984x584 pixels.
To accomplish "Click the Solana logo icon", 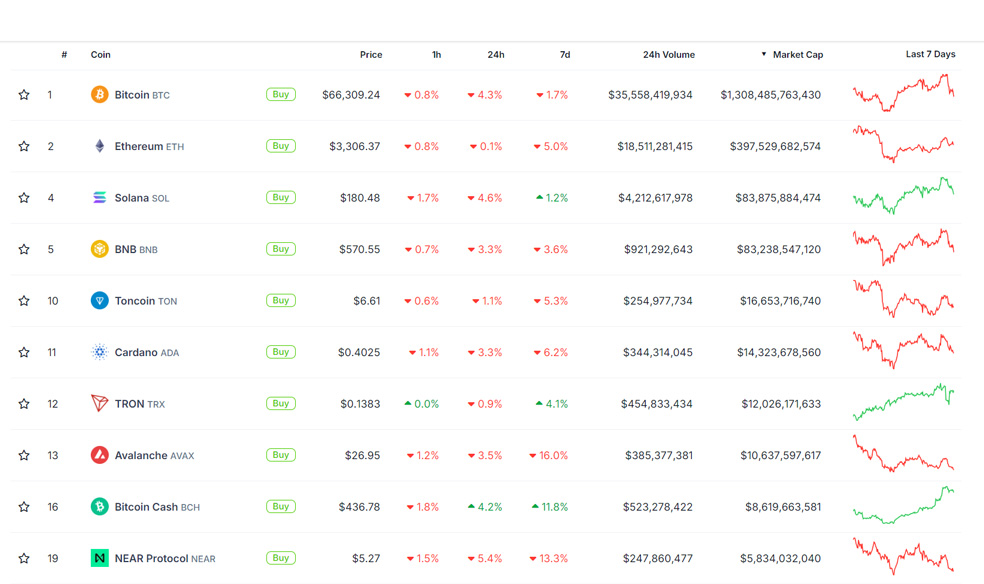I will coord(99,198).
